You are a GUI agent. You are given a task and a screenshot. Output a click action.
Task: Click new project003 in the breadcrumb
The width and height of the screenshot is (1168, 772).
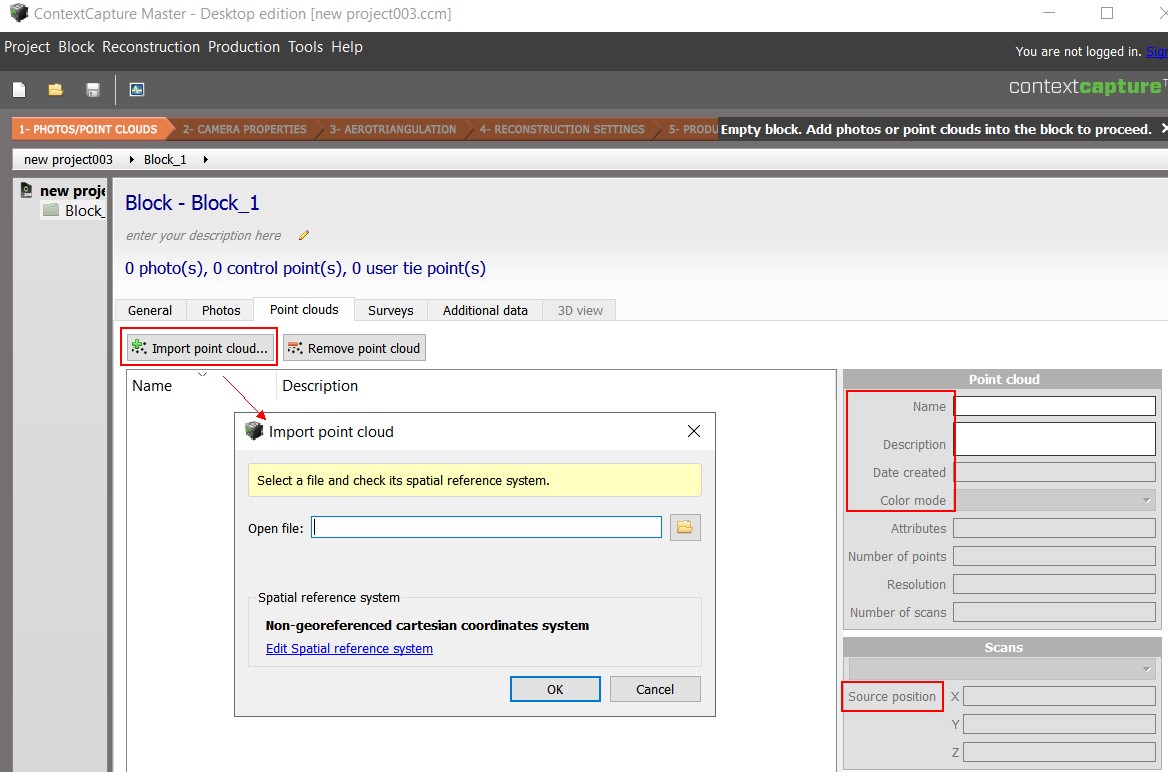pos(69,159)
